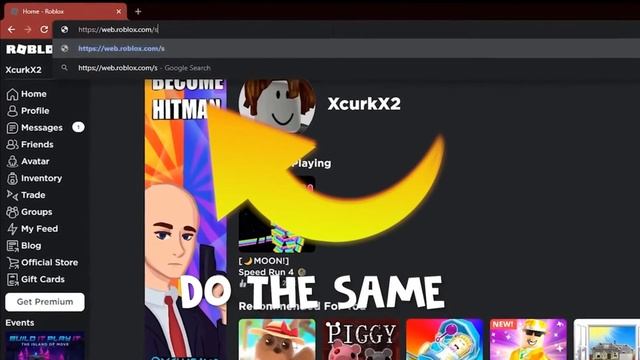Reload the page with refresh icon
The width and height of the screenshot is (640, 360).
[x=44, y=29]
